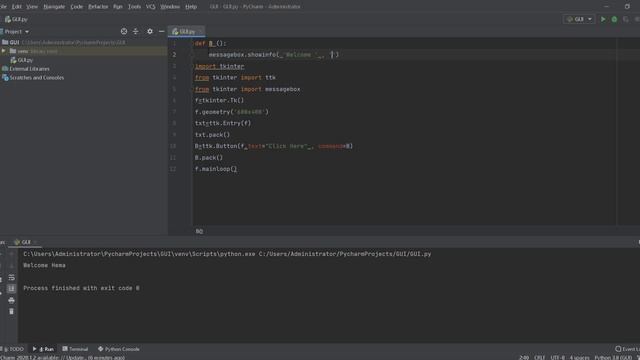Toggle scroll to end in the Run console
The width and height of the screenshot is (640, 360).
tap(11, 289)
